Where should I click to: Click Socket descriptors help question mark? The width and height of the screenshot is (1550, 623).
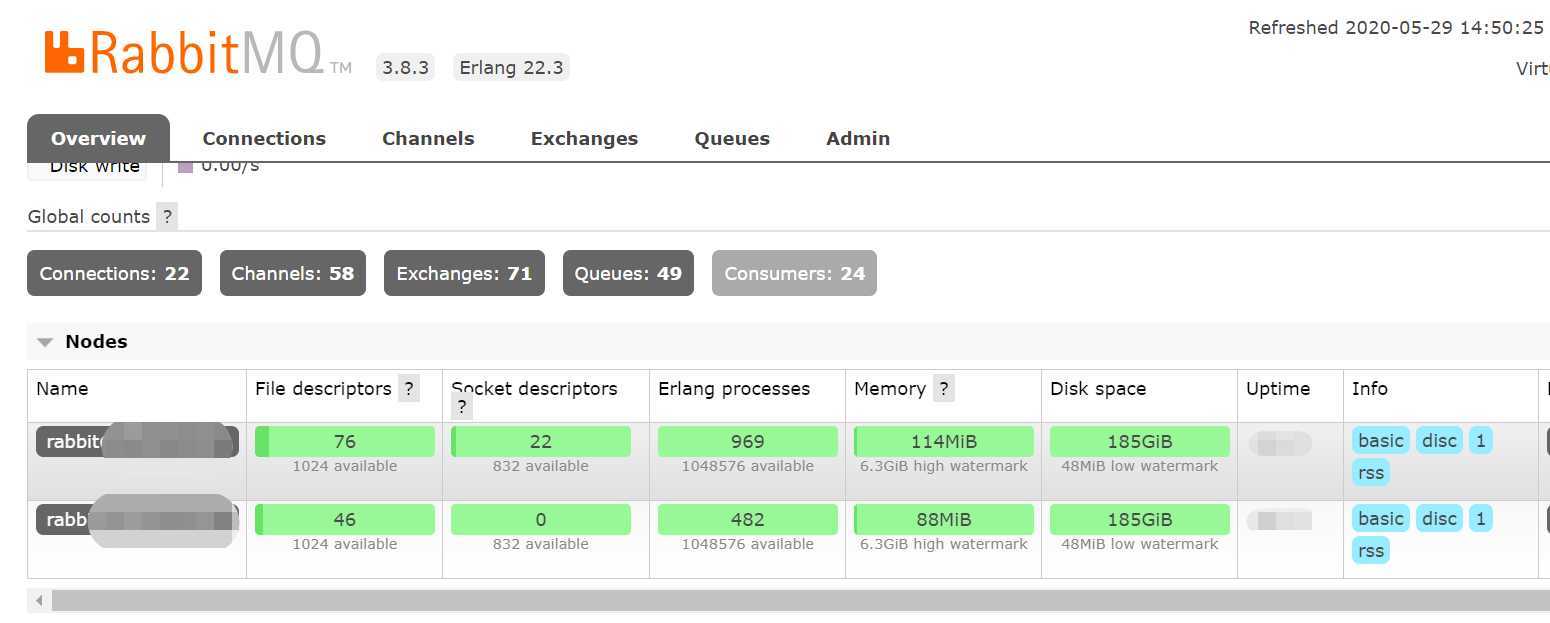(x=461, y=407)
